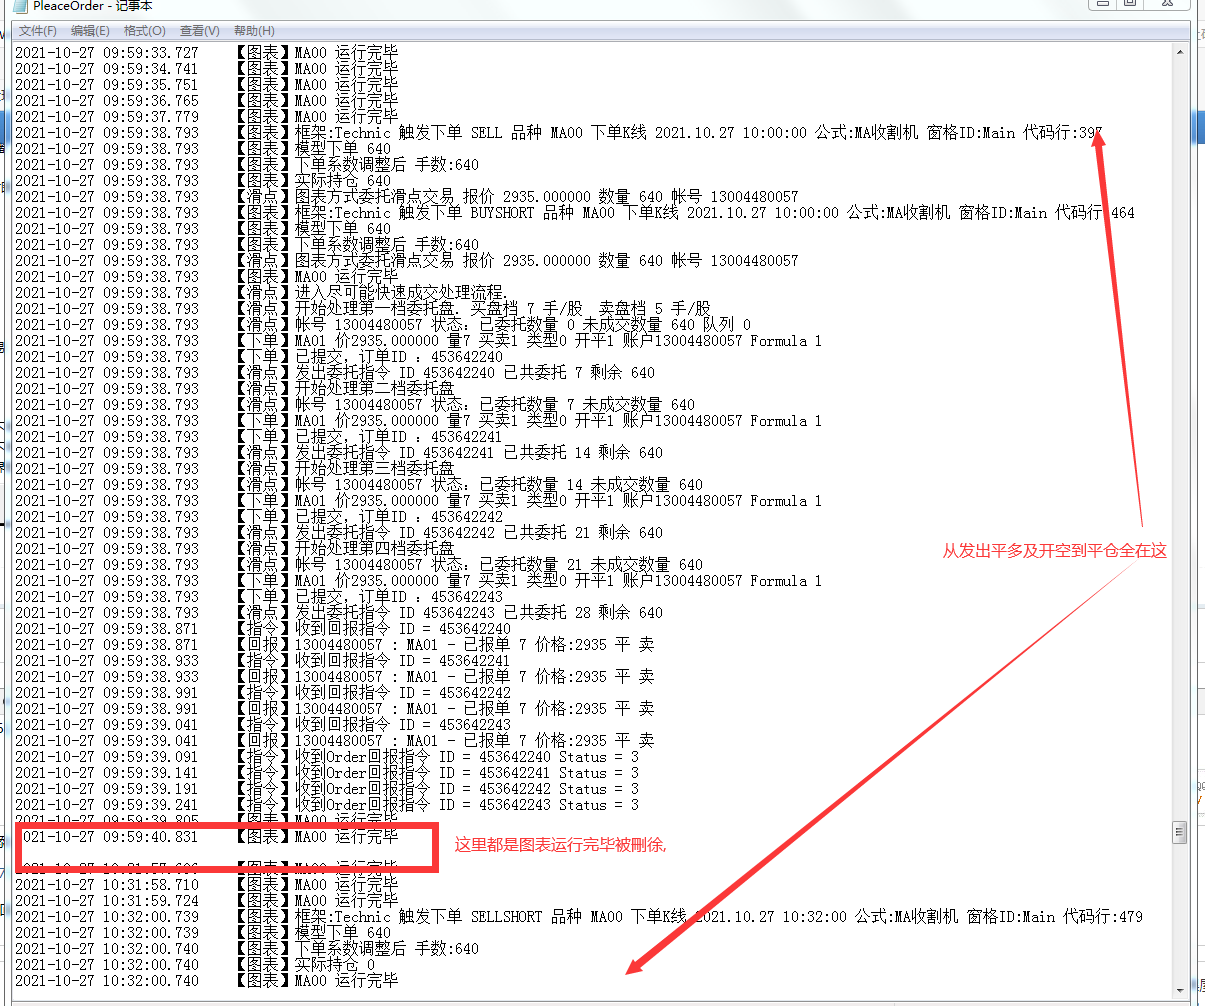
Task: Click the 开始处理第四档委托盘 line
Action: tap(235, 548)
